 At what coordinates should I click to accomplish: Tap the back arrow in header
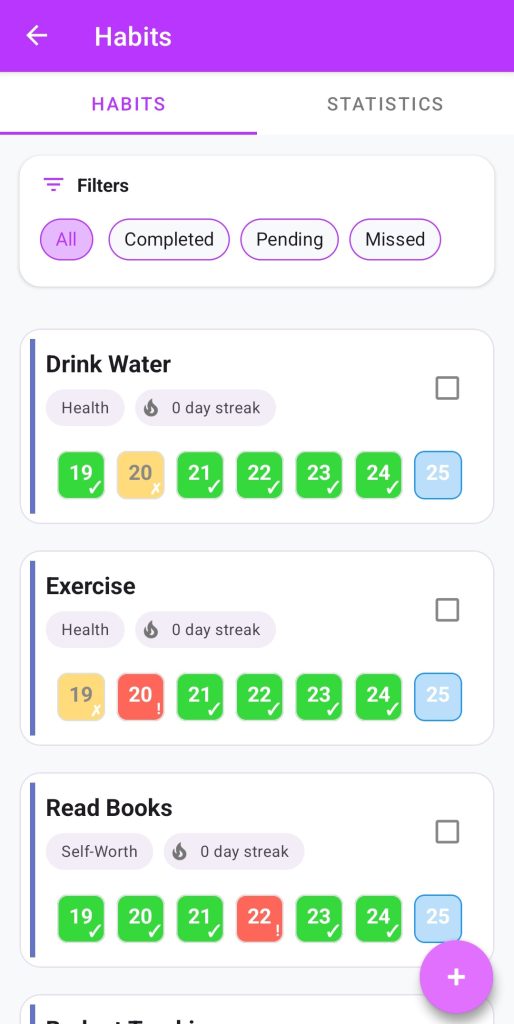[37, 35]
